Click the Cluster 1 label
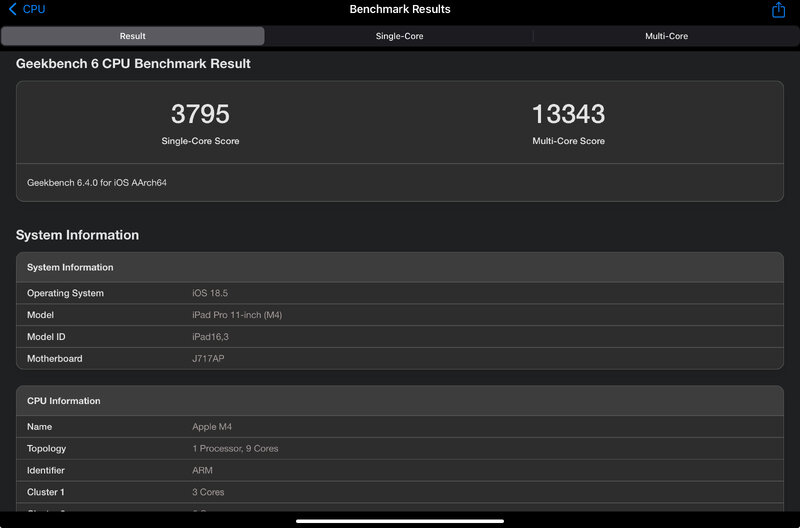The height and width of the screenshot is (528, 800). (x=45, y=492)
